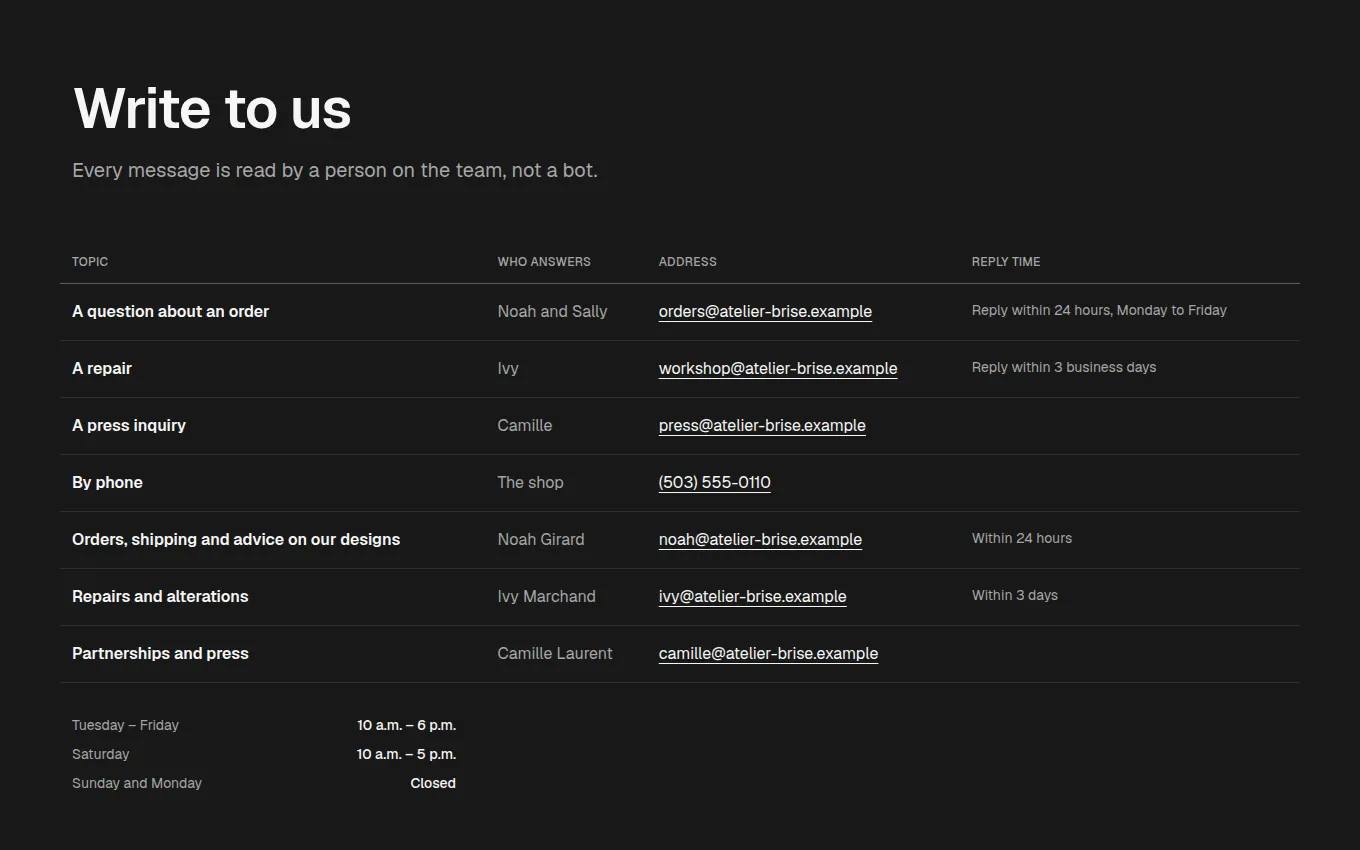The height and width of the screenshot is (850, 1360).
Task: Email ivy@atelier-brise.example about alterations
Action: [752, 597]
